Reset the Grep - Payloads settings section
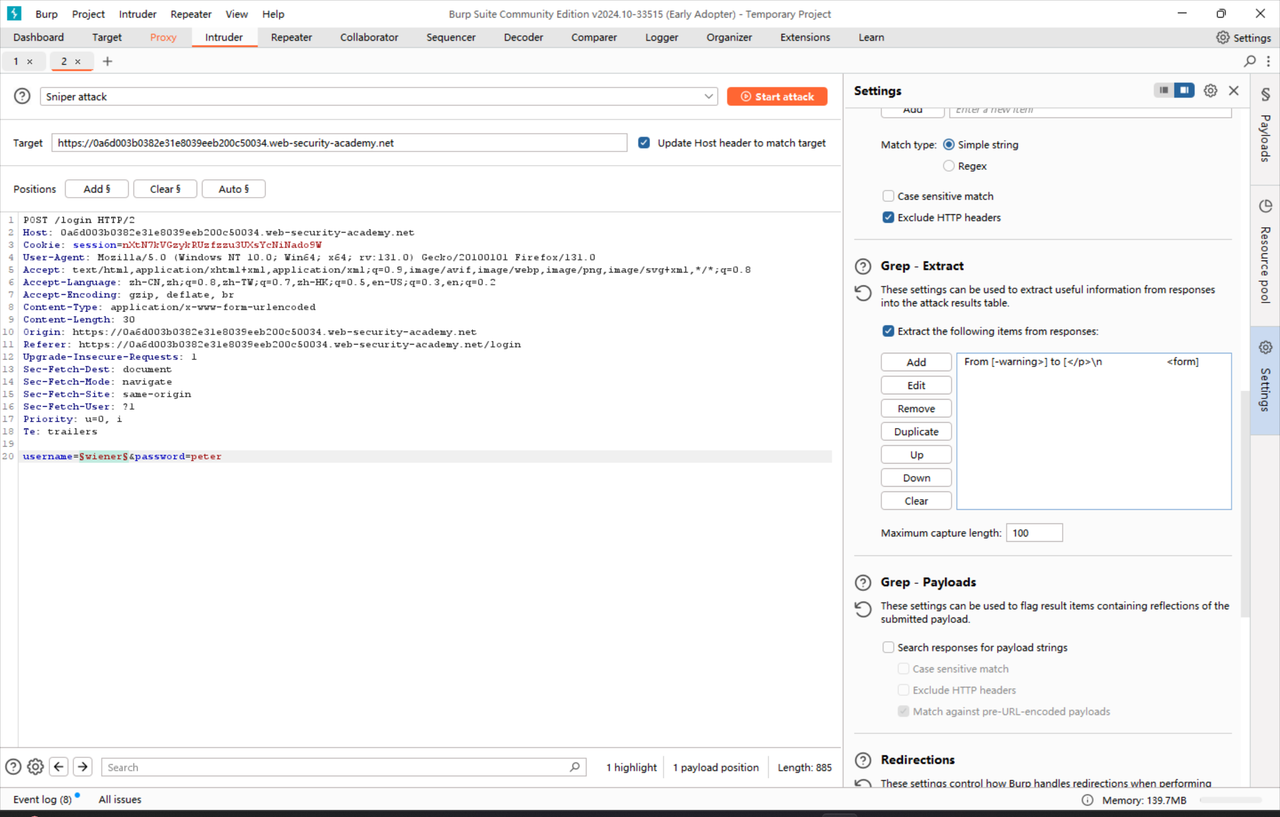This screenshot has width=1280, height=817. 861,607
